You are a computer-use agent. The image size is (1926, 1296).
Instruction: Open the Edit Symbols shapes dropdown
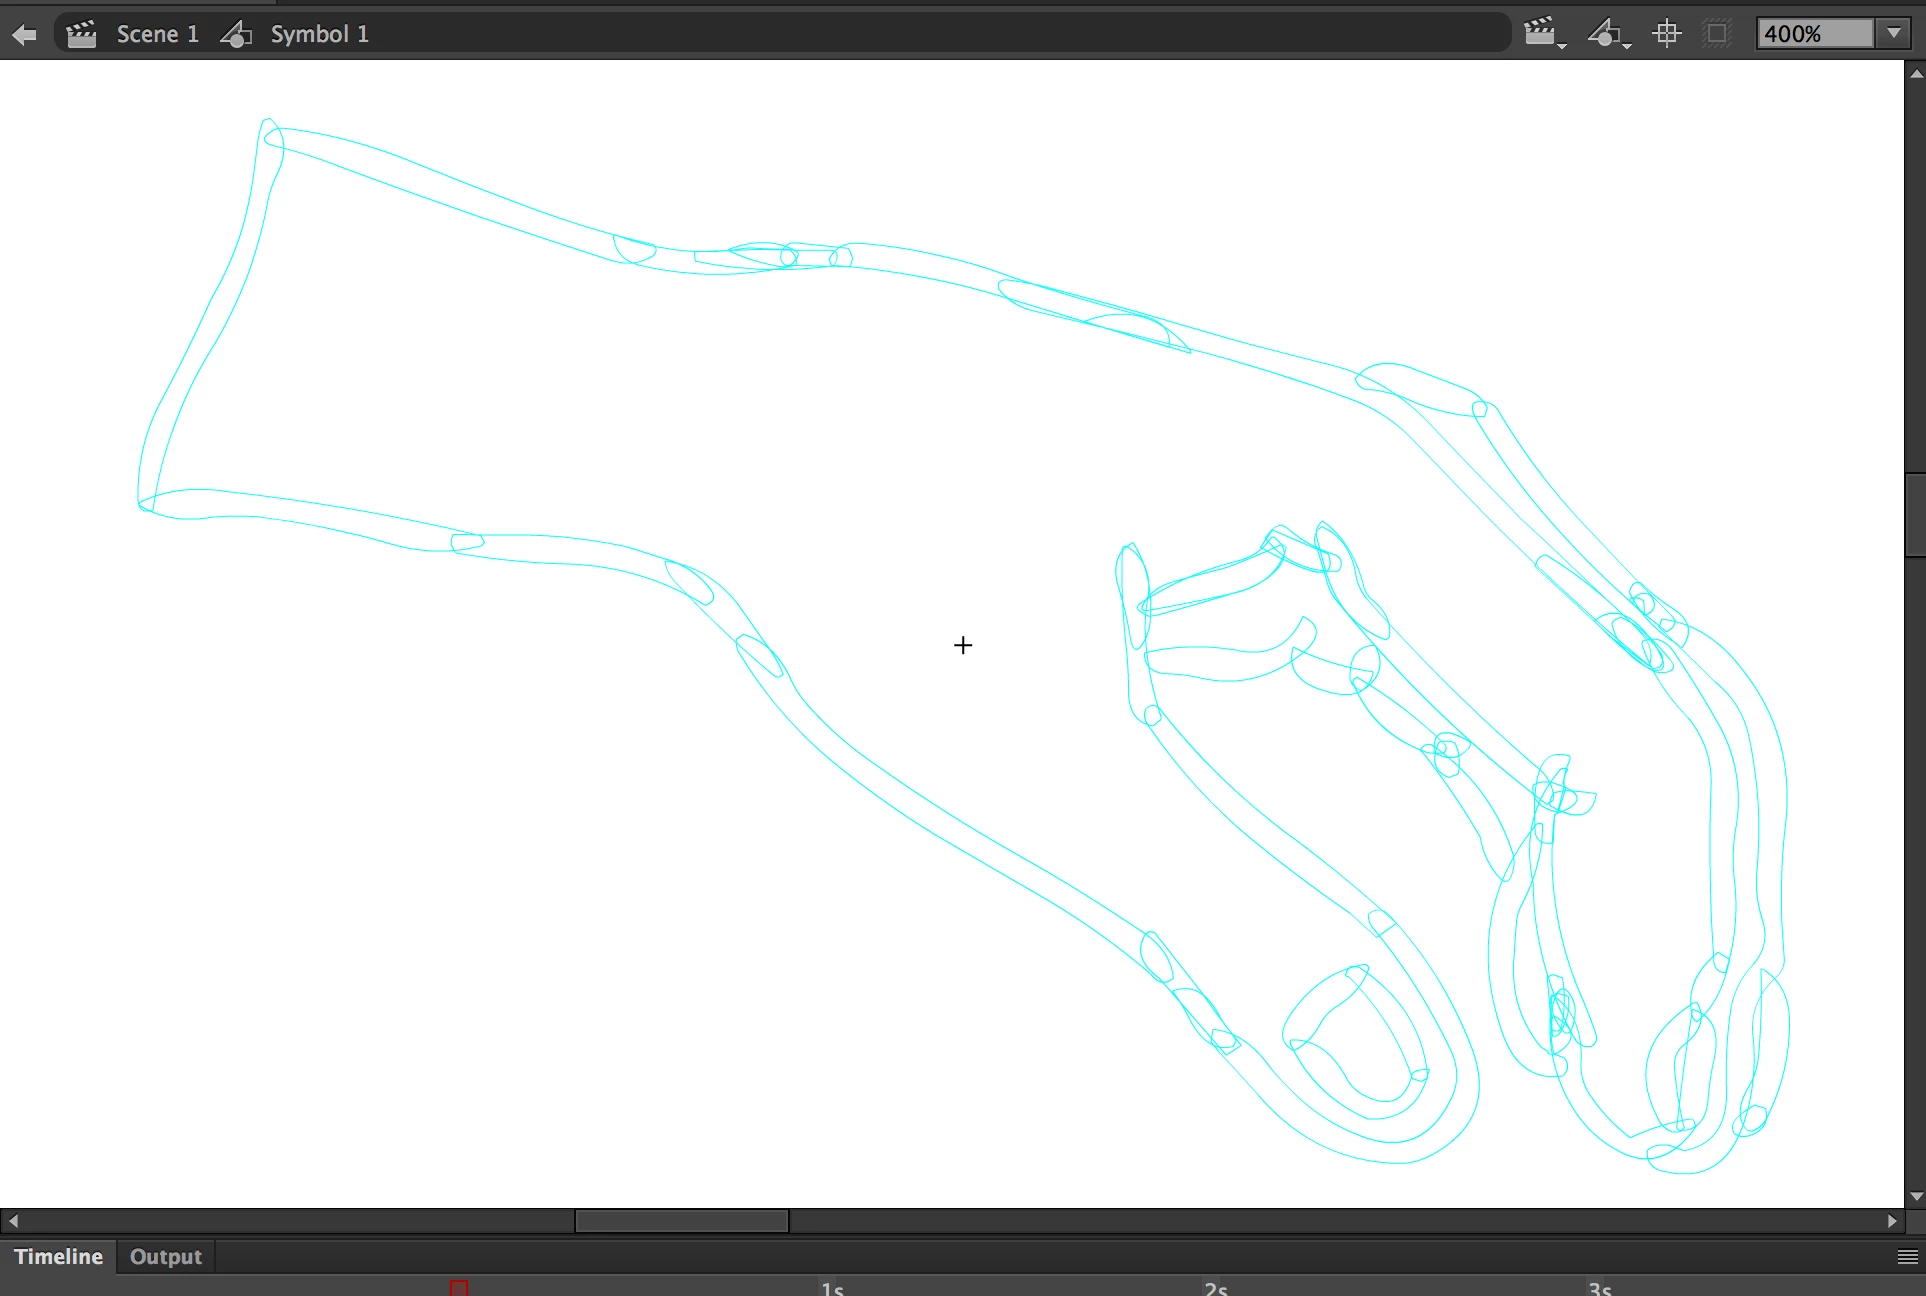pyautogui.click(x=1608, y=33)
